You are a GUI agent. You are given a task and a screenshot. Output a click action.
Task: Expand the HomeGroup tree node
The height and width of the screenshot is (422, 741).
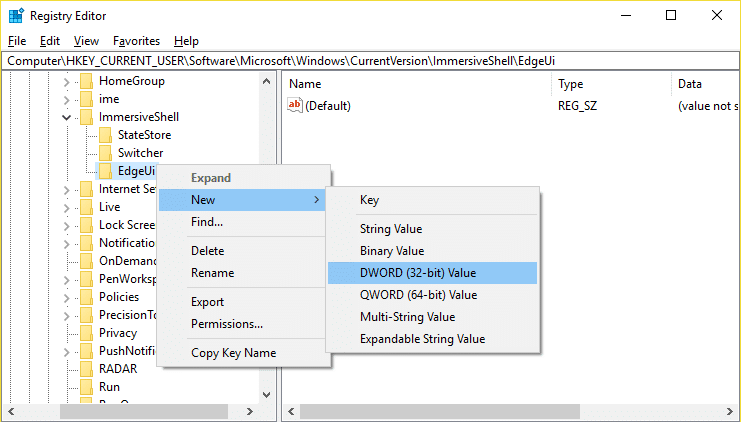pyautogui.click(x=66, y=82)
